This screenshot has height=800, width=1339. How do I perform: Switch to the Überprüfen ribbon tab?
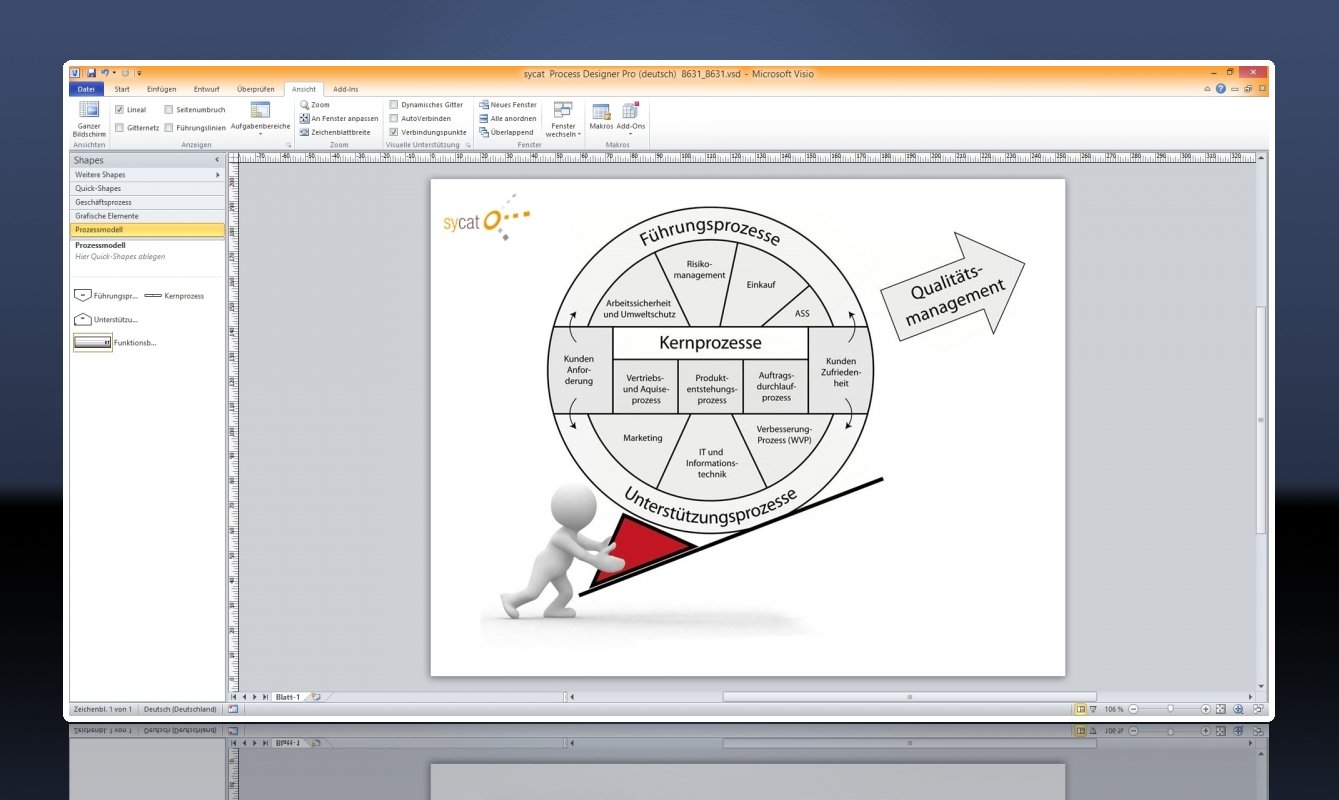256,89
